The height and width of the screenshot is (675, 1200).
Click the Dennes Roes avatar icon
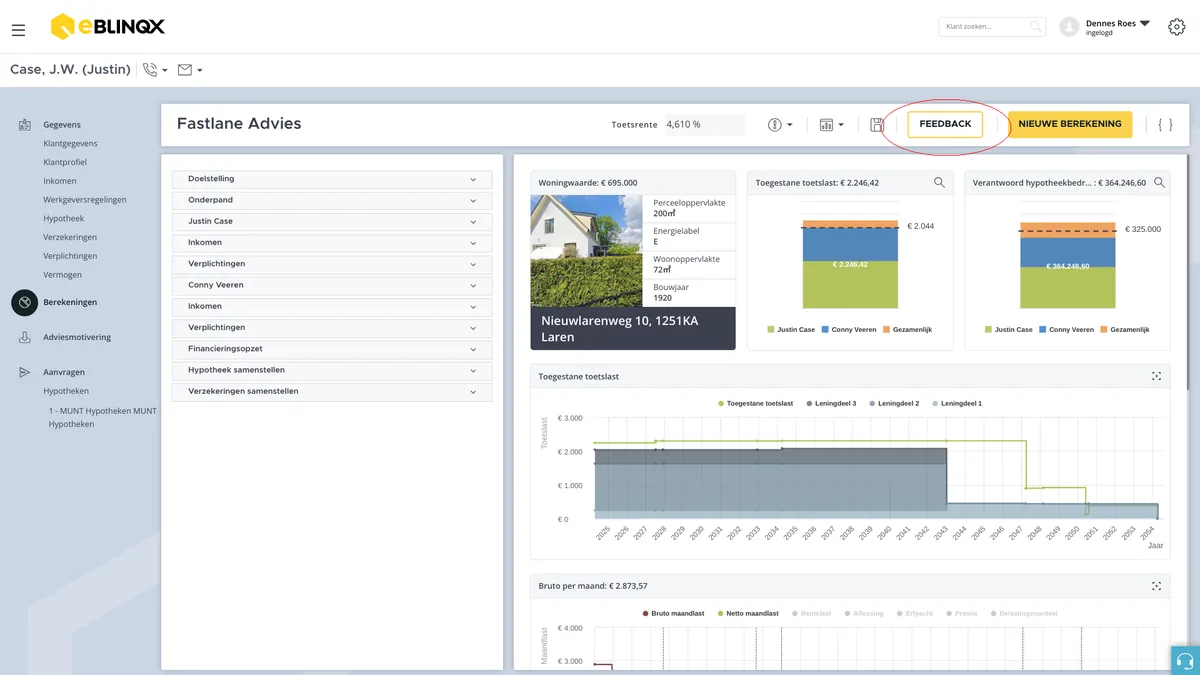coord(1069,27)
